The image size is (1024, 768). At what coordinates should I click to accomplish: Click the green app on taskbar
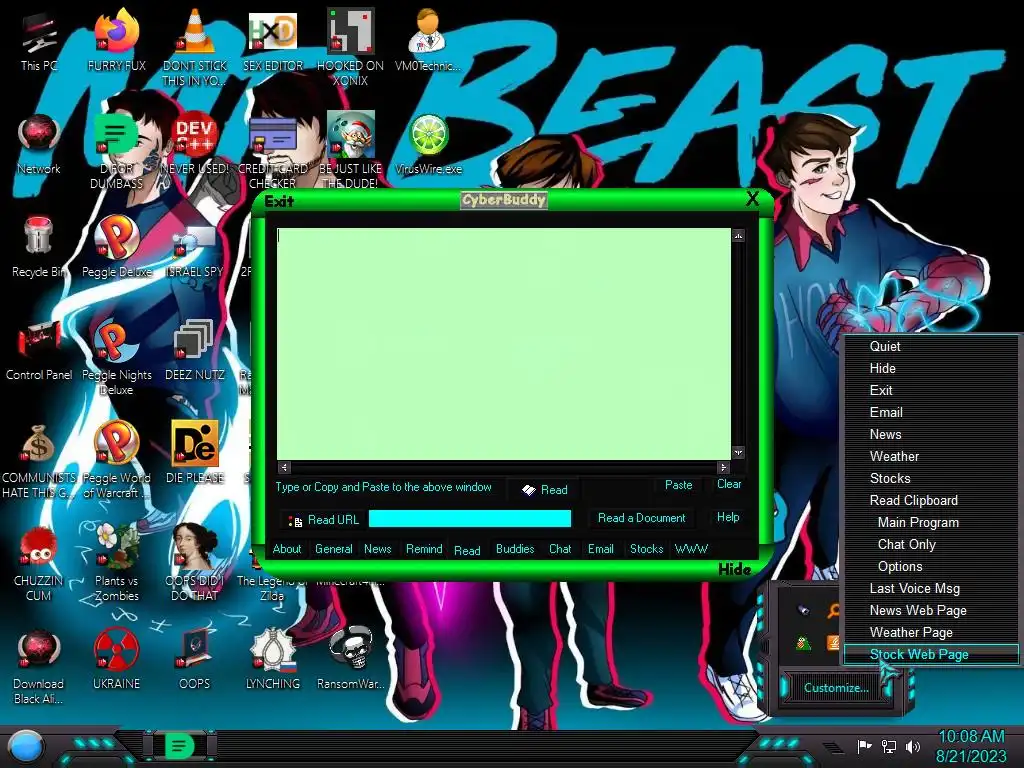180,746
